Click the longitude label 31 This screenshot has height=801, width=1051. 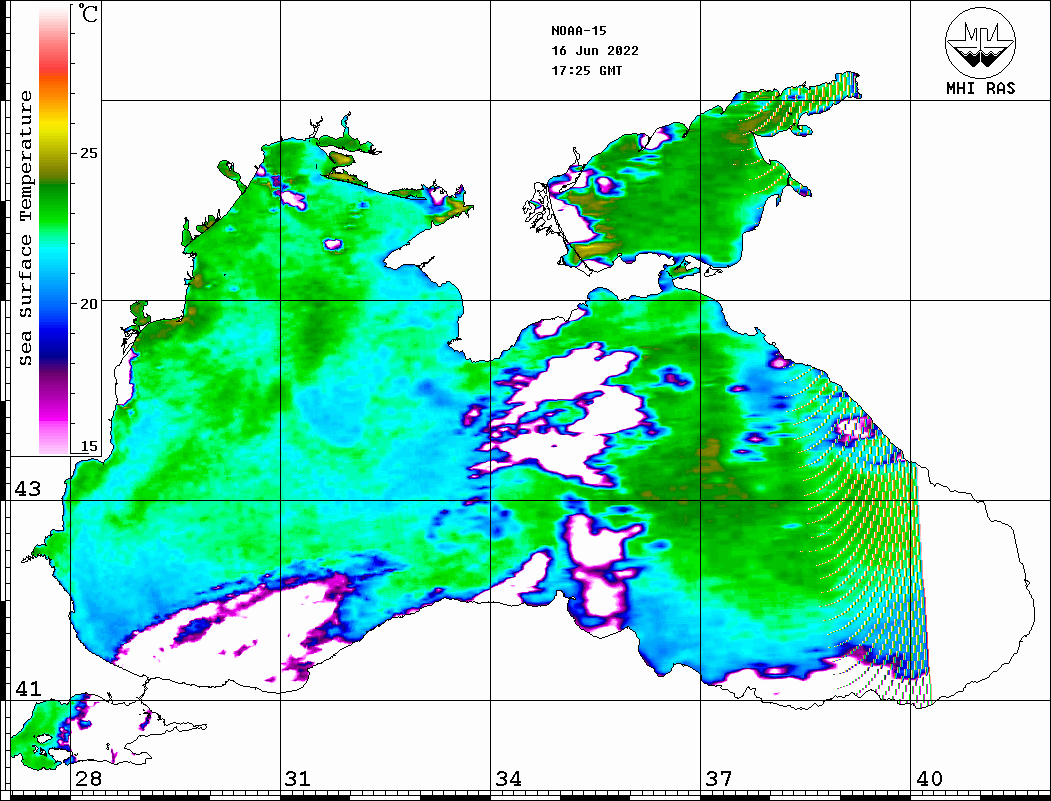point(298,779)
